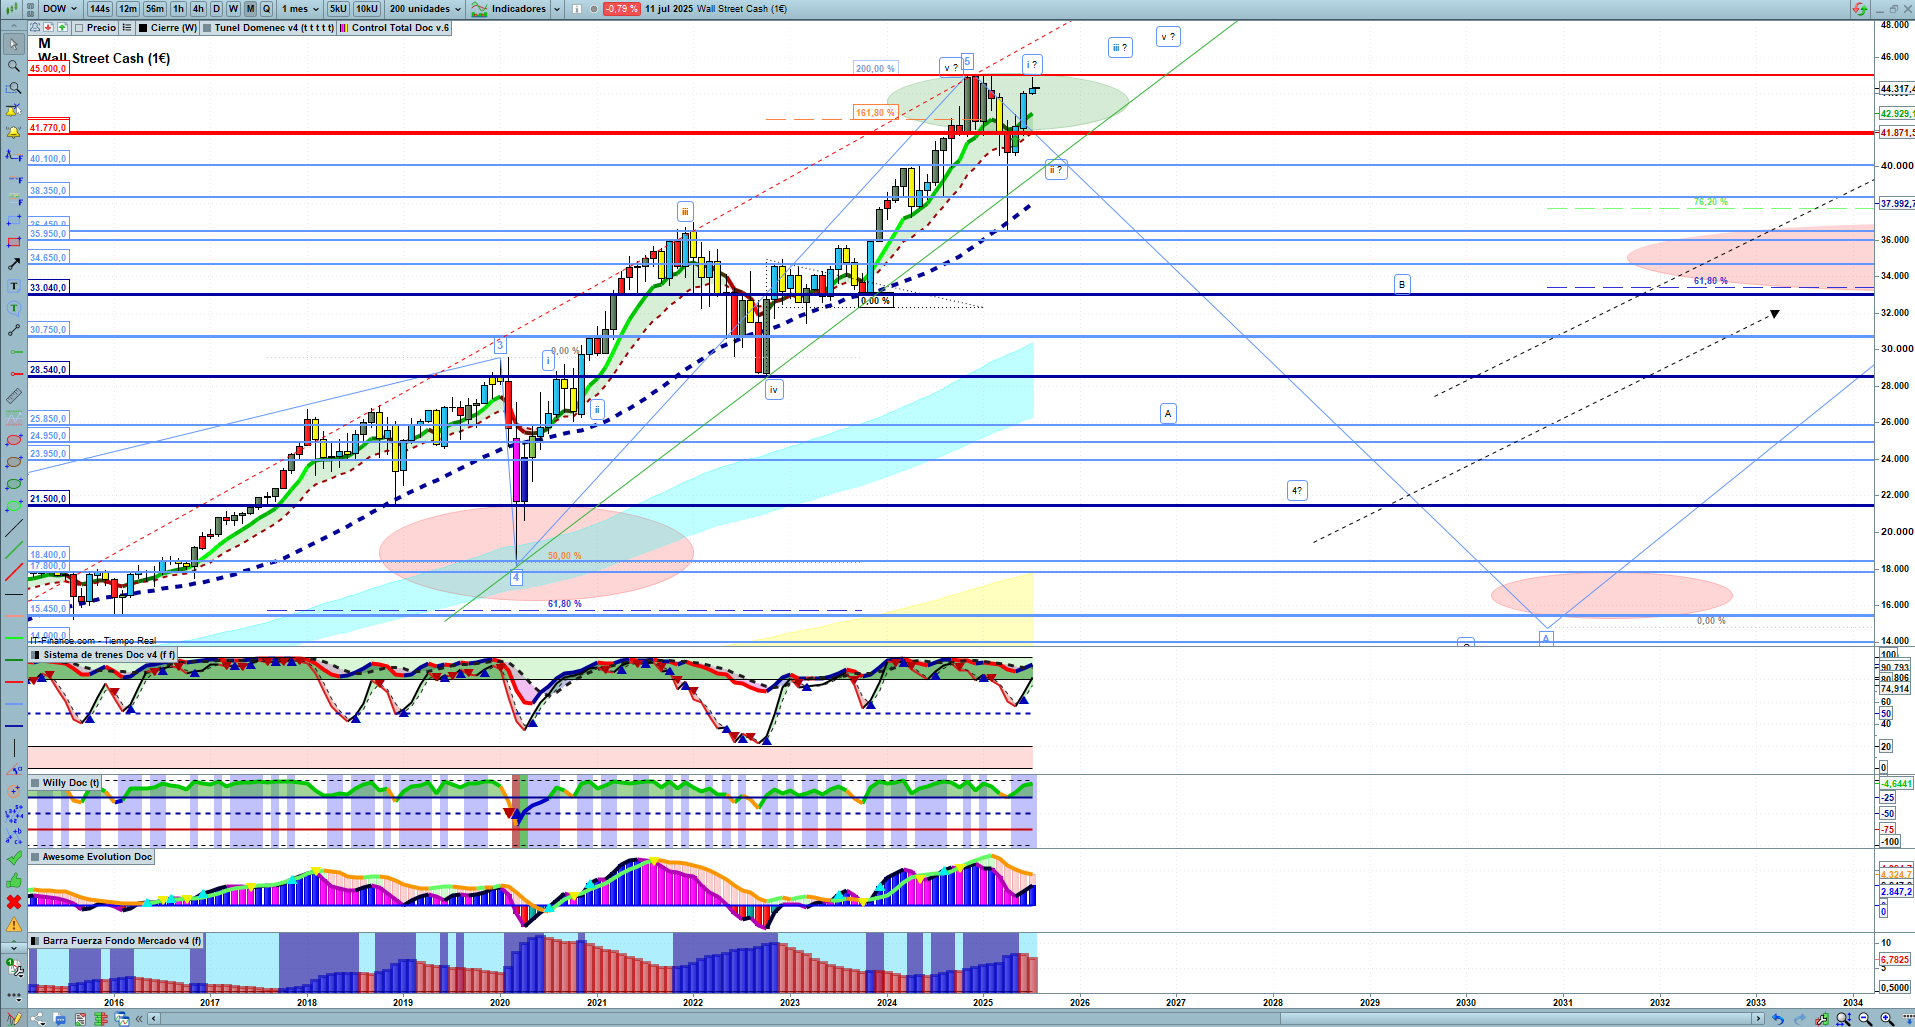Click the 5kU units button

338,9
